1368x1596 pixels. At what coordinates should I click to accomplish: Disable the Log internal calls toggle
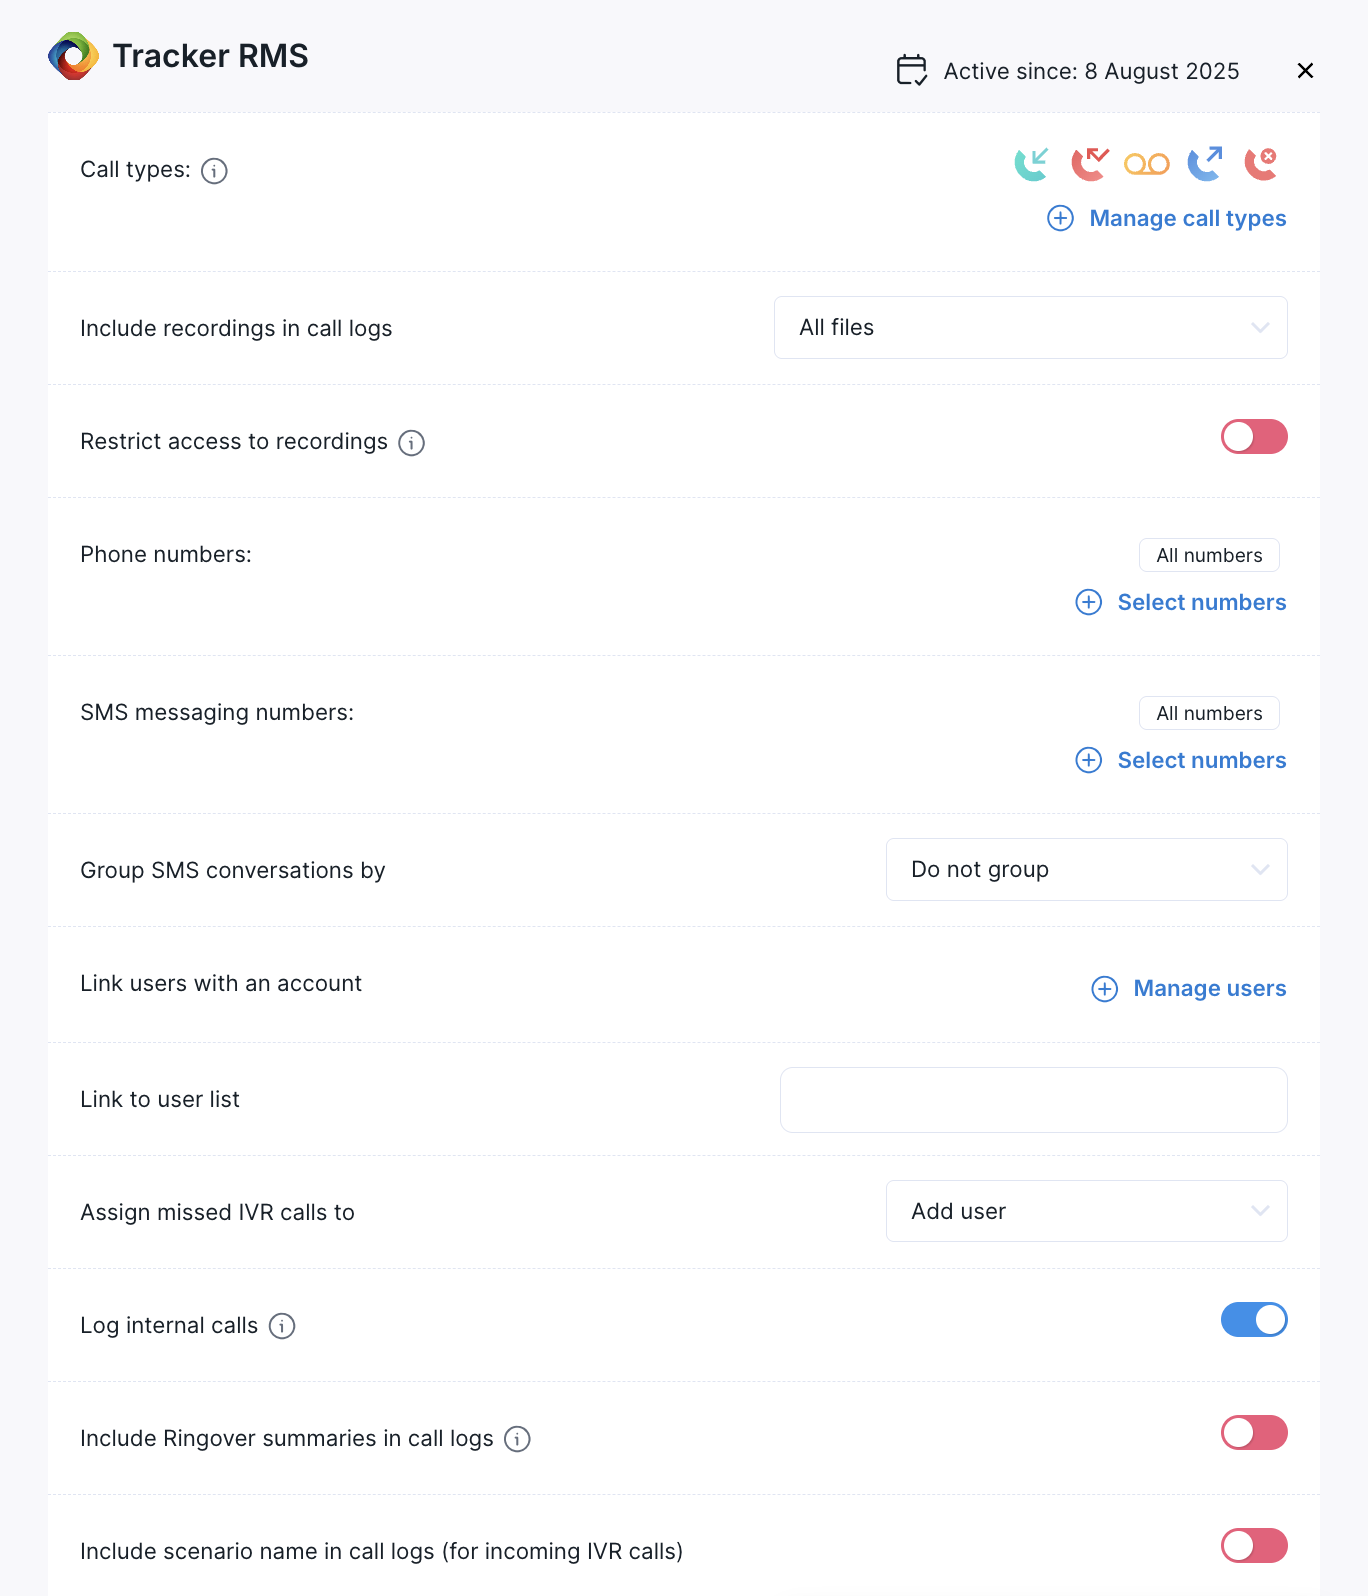tap(1254, 1320)
